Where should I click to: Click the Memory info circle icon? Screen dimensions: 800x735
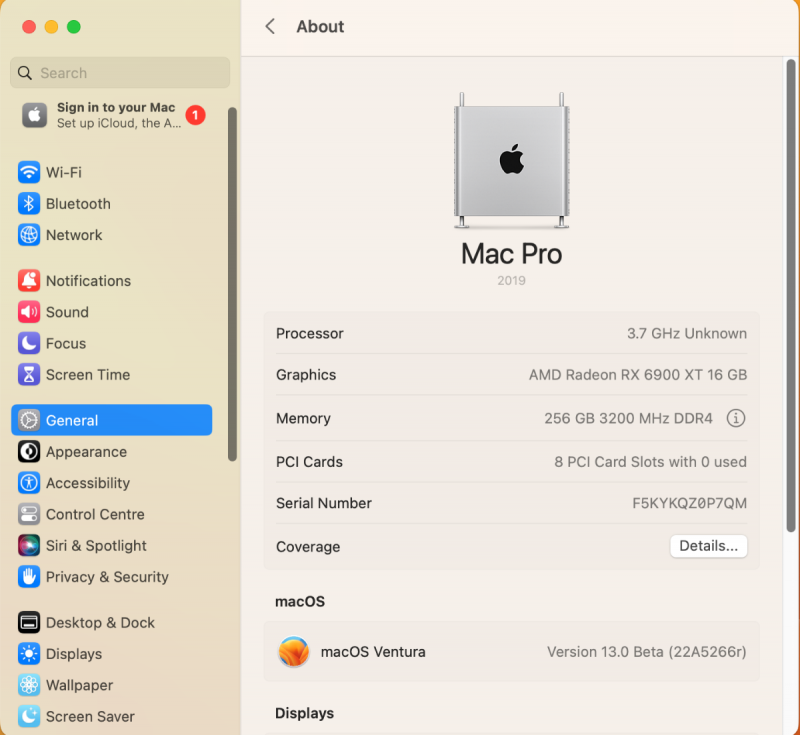pos(736,418)
